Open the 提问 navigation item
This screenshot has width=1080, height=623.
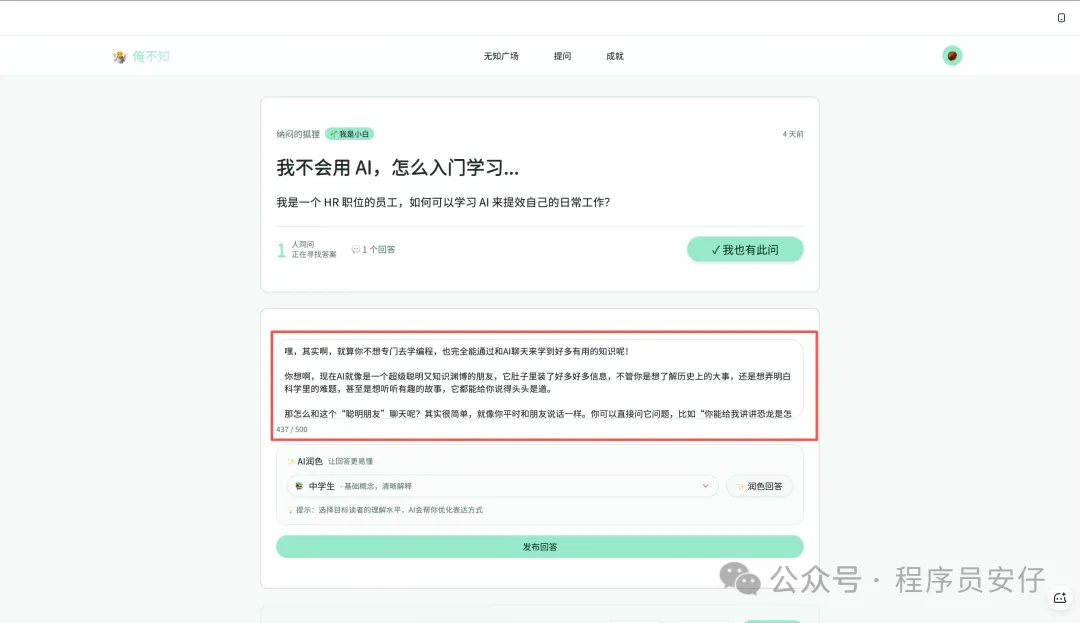(562, 56)
